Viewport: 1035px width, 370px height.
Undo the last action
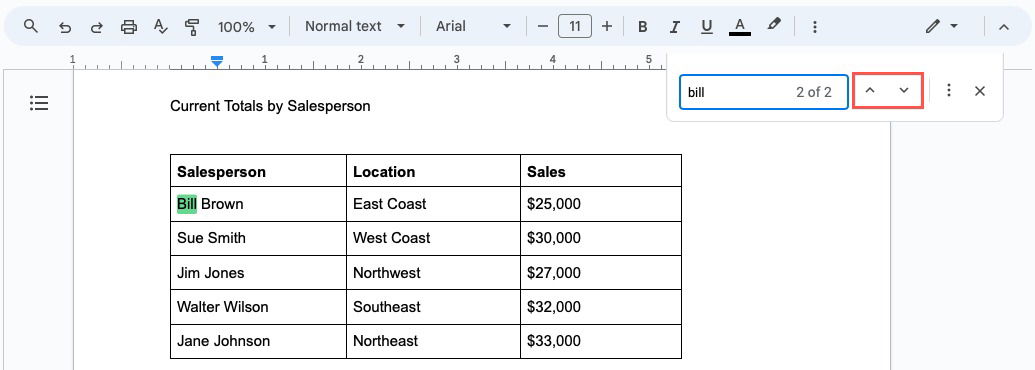[x=65, y=27]
